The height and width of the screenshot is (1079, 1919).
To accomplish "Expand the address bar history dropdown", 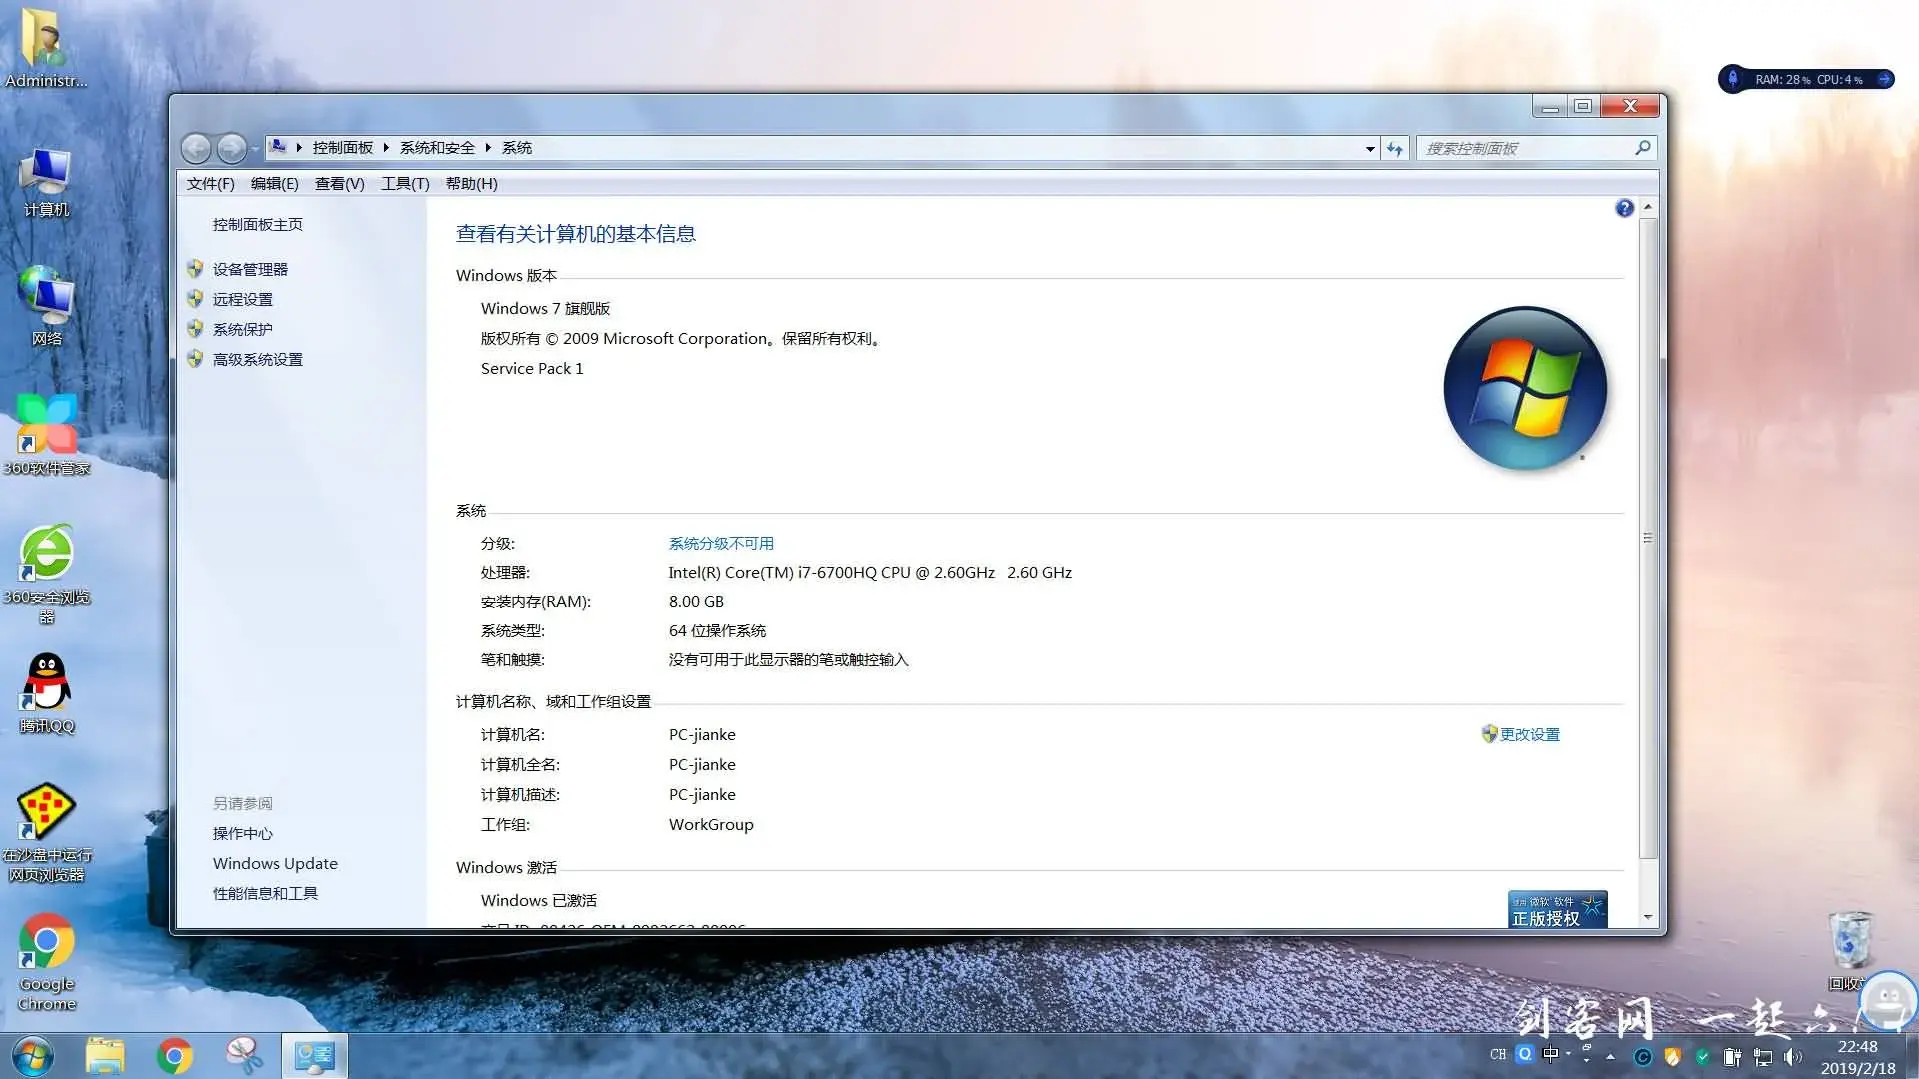I will 1370,148.
